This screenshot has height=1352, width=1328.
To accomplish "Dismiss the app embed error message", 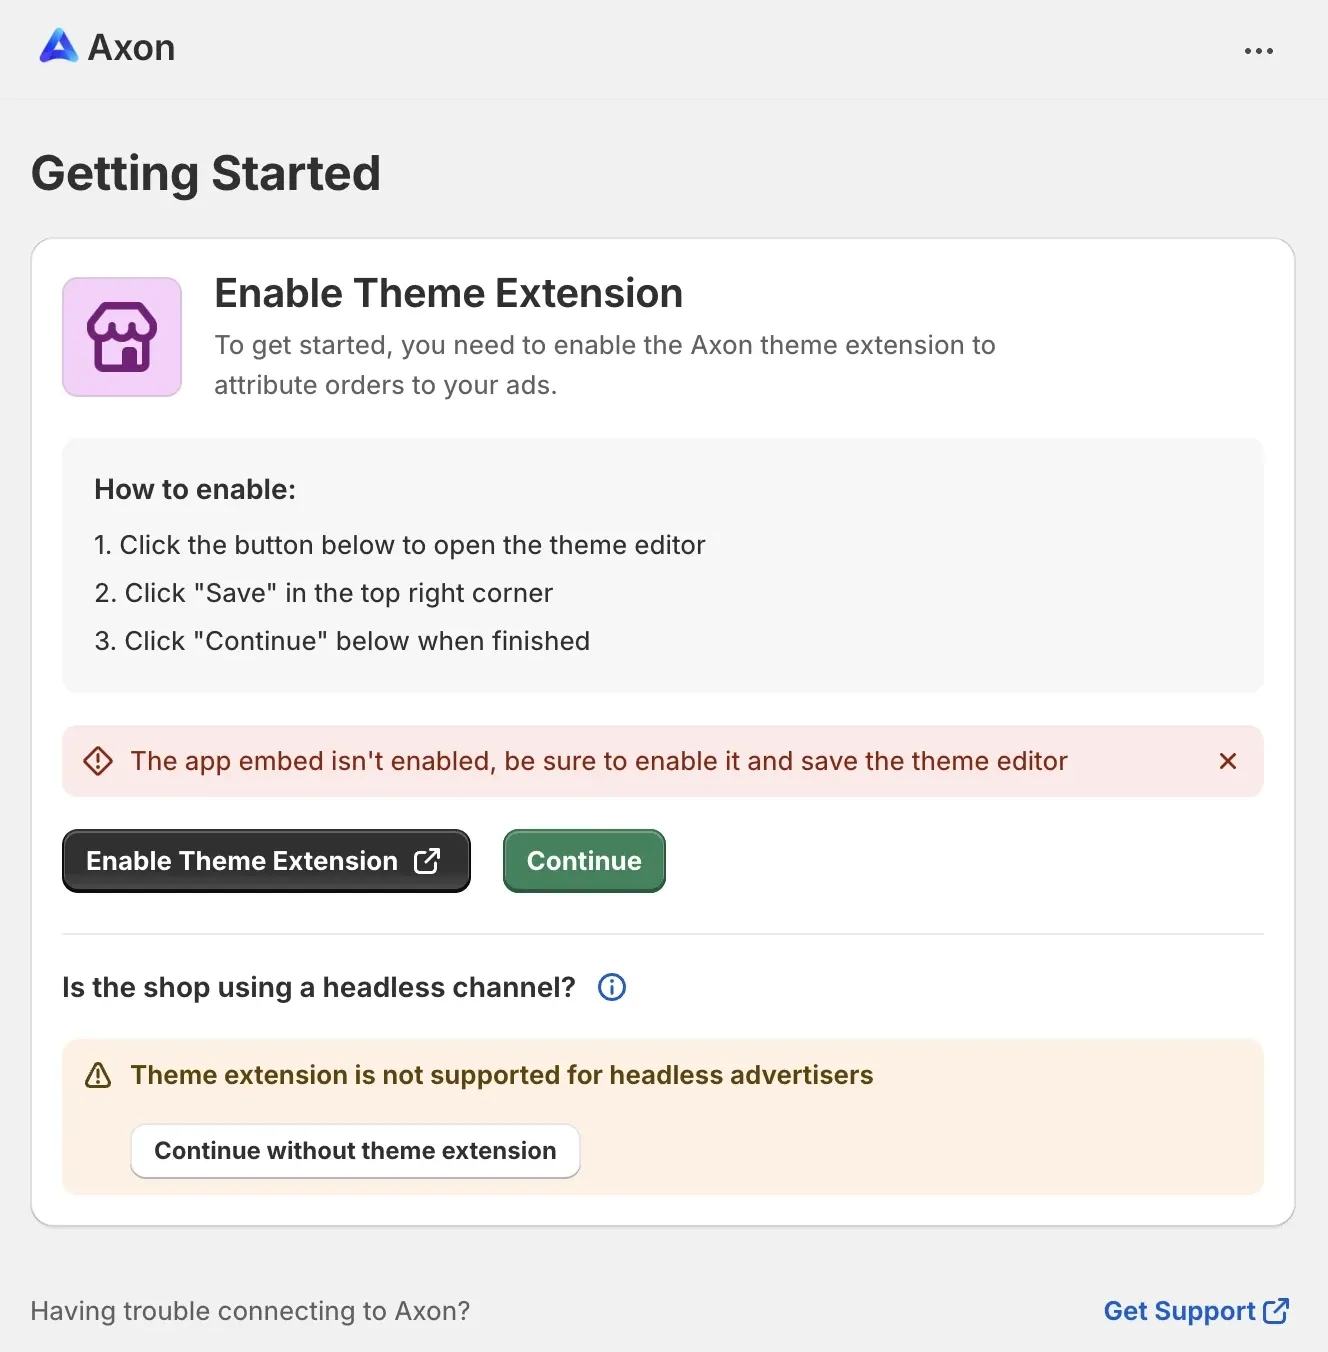I will pyautogui.click(x=1228, y=761).
